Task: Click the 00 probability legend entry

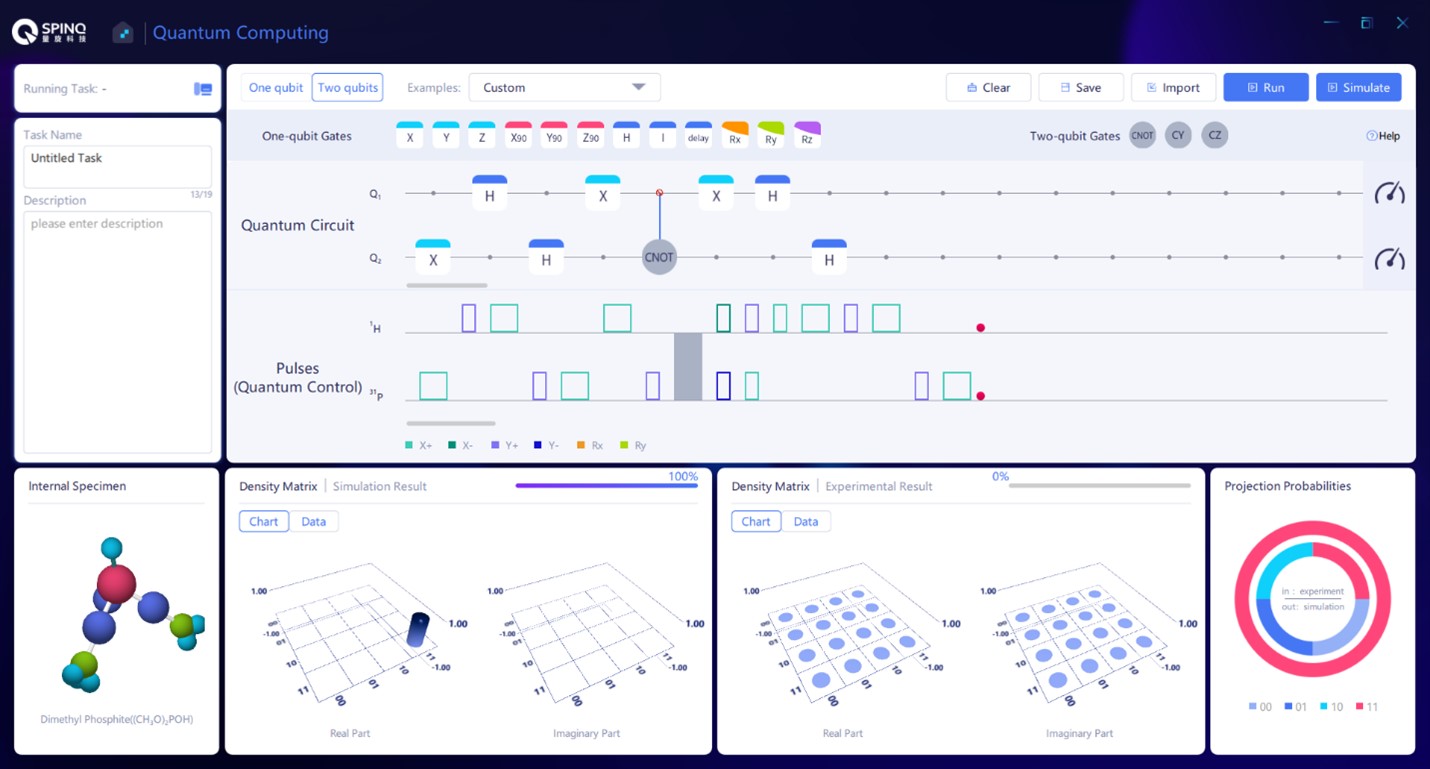Action: pos(1260,707)
